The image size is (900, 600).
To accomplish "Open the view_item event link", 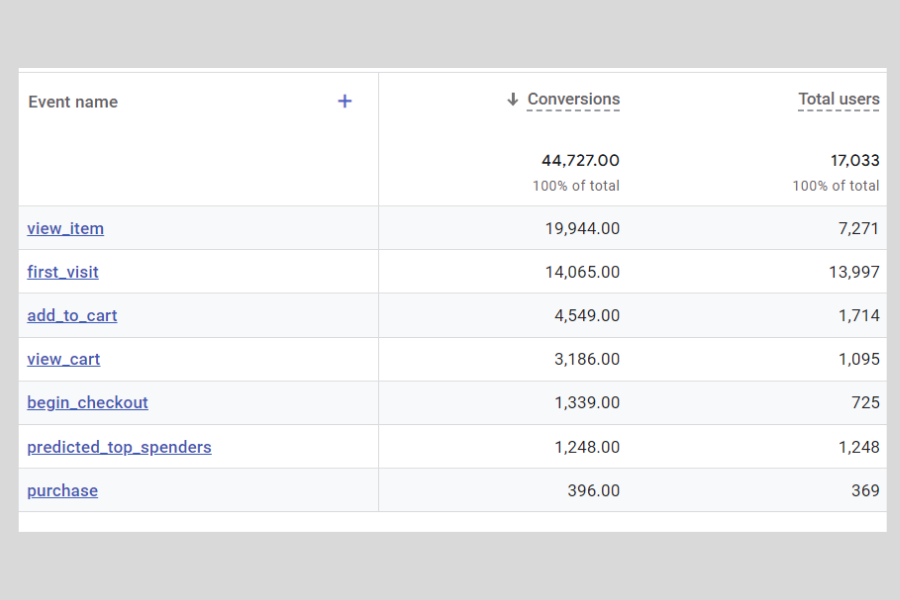I will click(65, 228).
